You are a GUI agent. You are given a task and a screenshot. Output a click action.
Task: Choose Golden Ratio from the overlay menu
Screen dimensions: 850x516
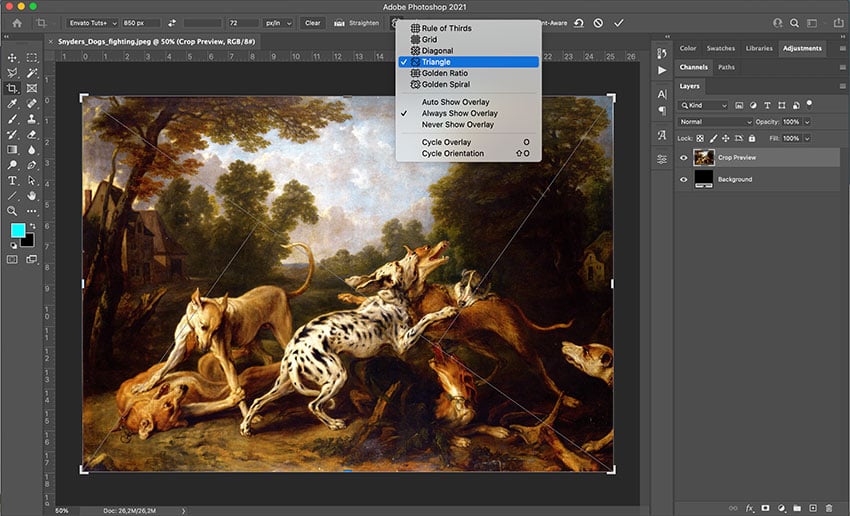444,73
